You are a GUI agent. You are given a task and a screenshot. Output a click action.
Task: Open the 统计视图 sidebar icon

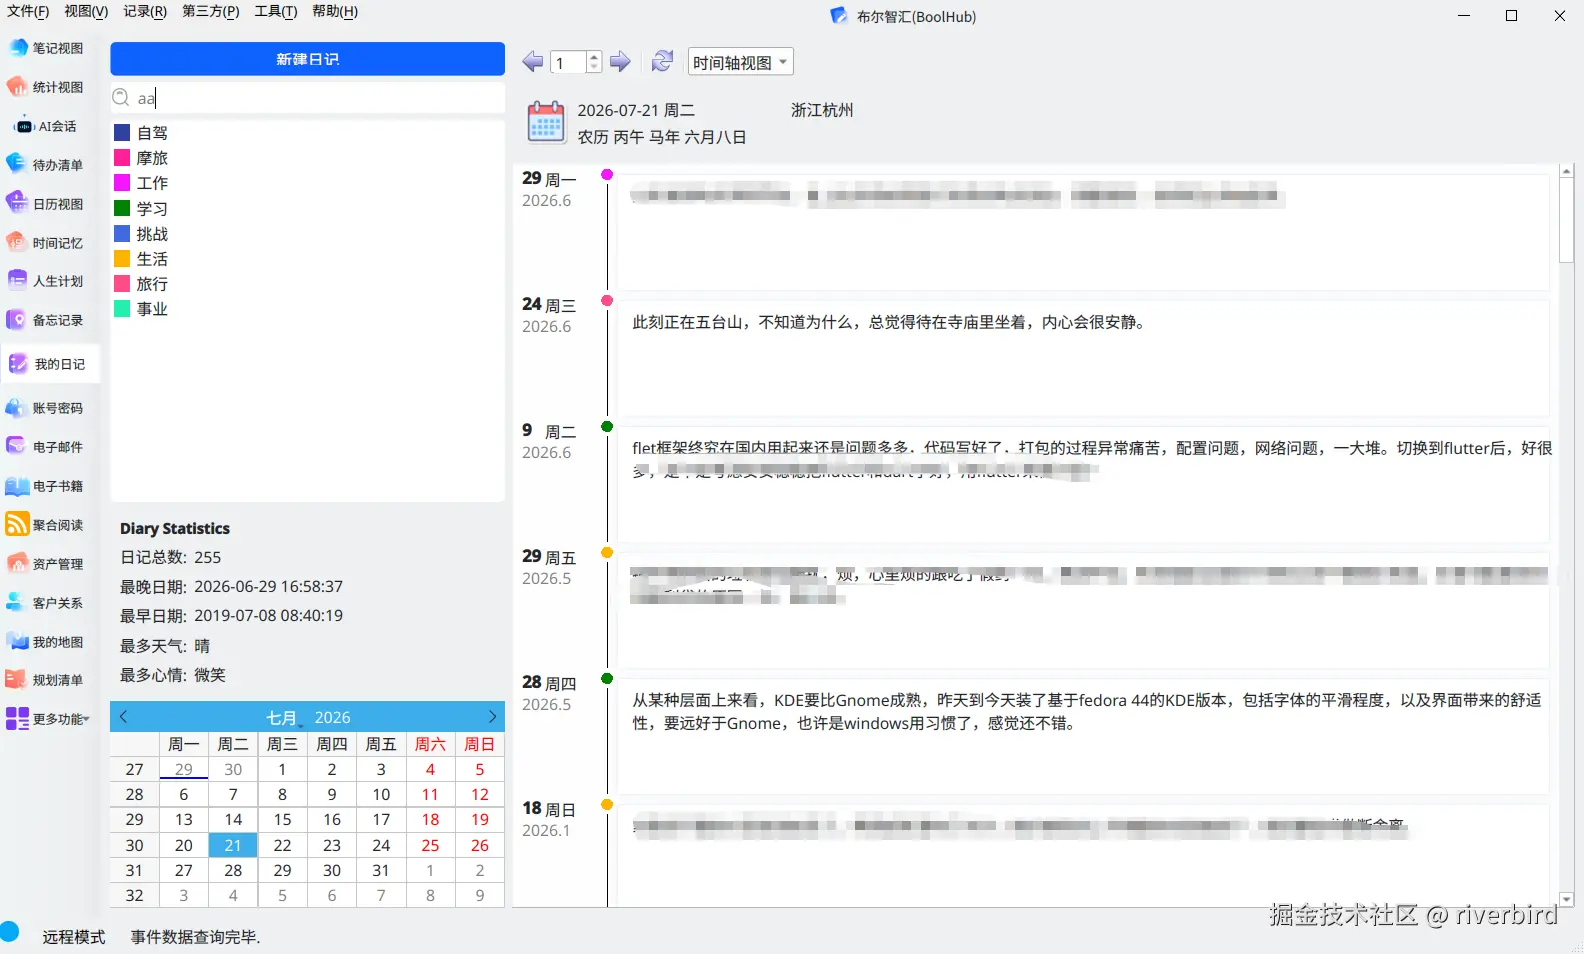(18, 87)
